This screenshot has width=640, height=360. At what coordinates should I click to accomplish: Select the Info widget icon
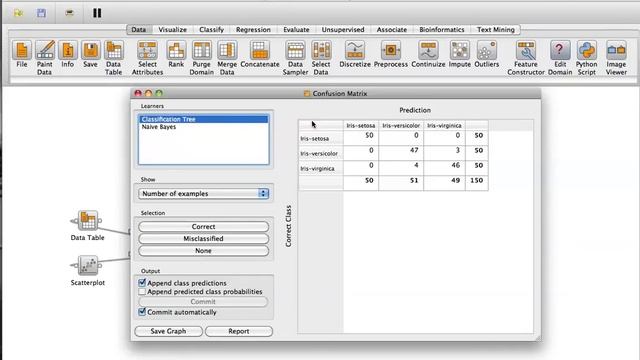pyautogui.click(x=68, y=50)
